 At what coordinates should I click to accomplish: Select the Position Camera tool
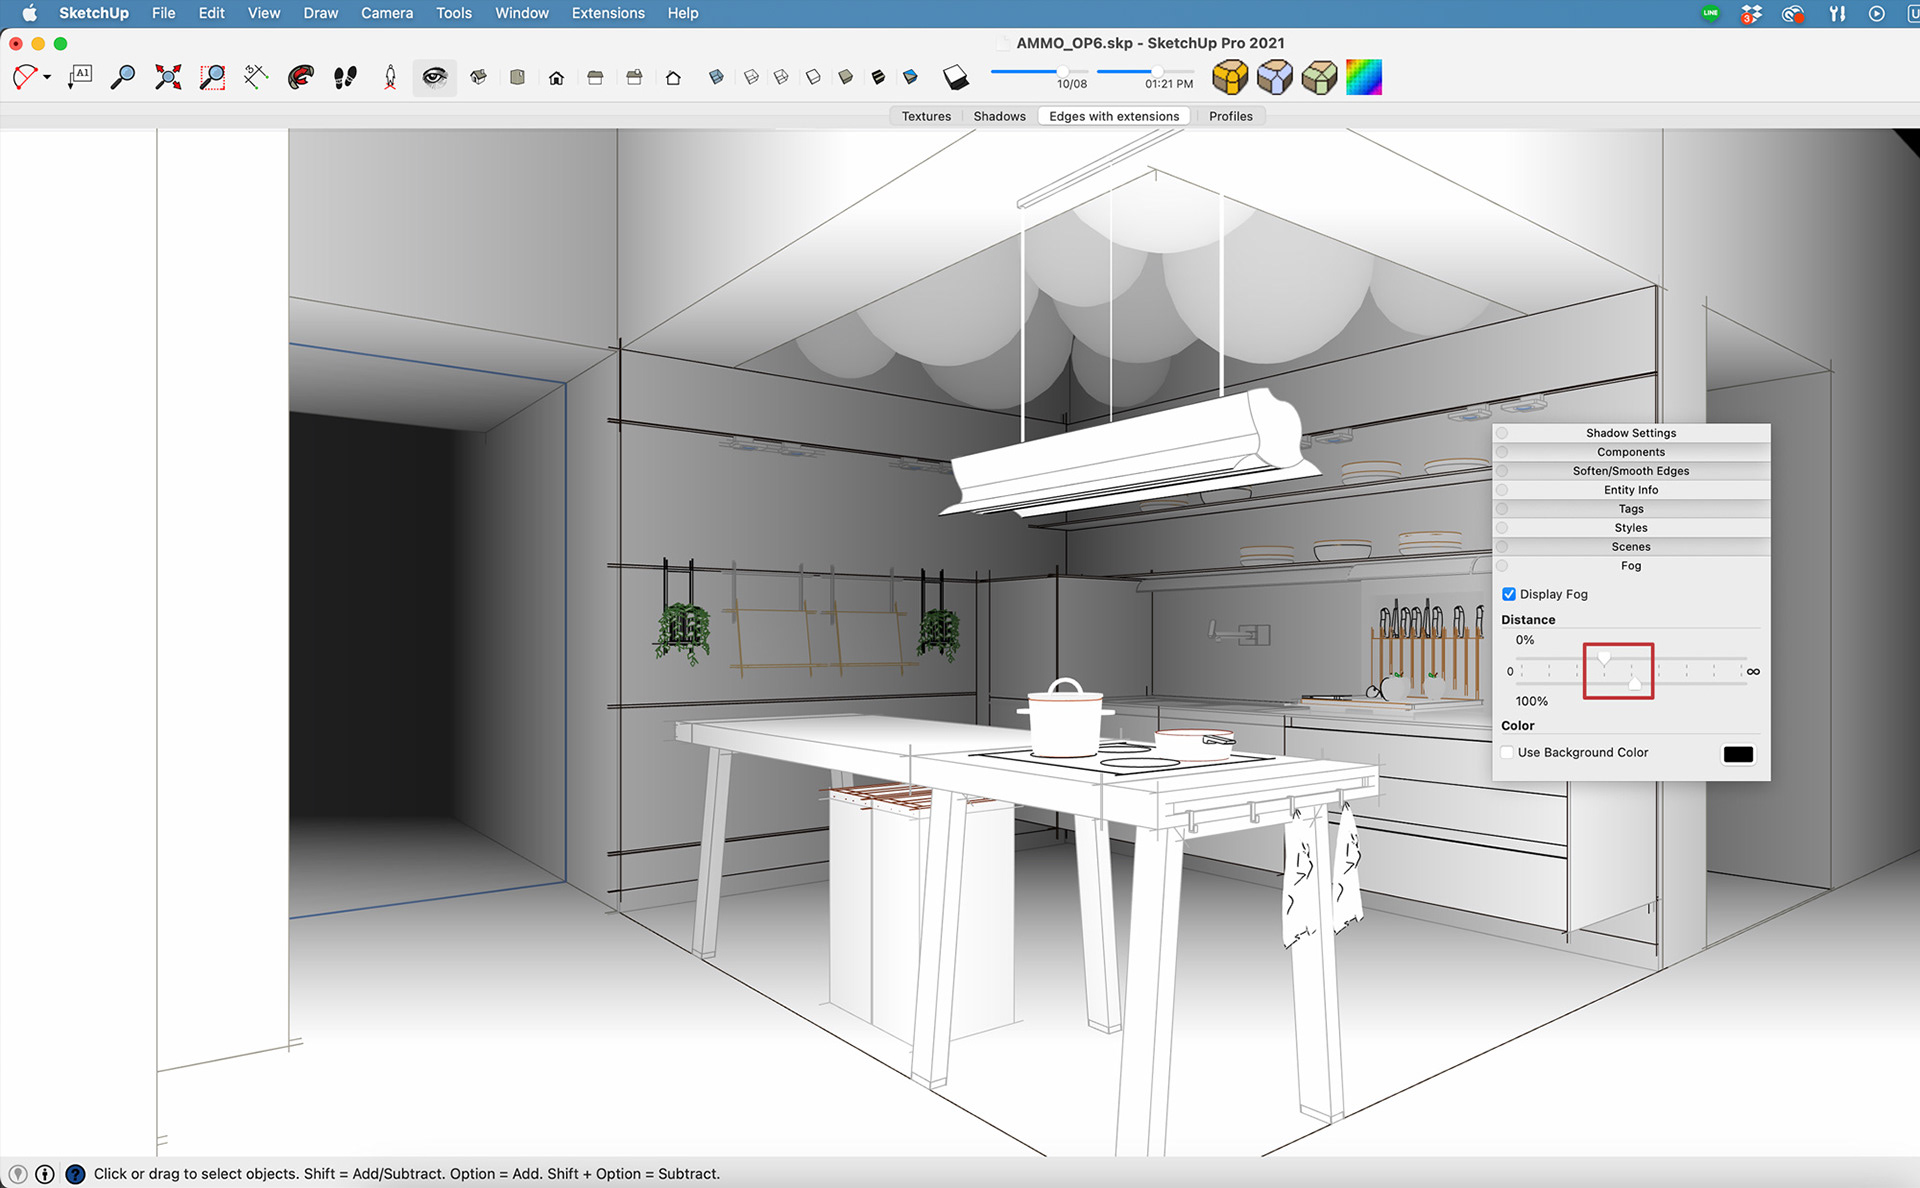(390, 77)
